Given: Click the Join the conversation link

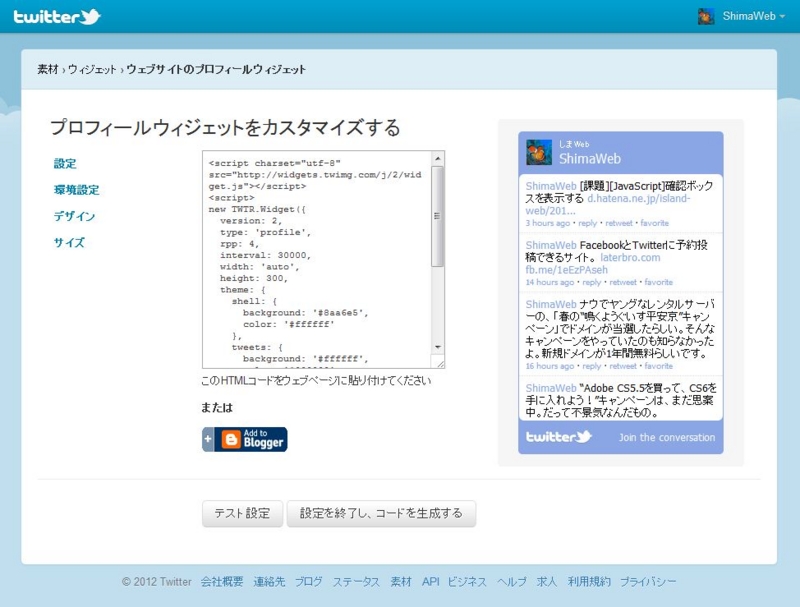Looking at the screenshot, I should [666, 438].
